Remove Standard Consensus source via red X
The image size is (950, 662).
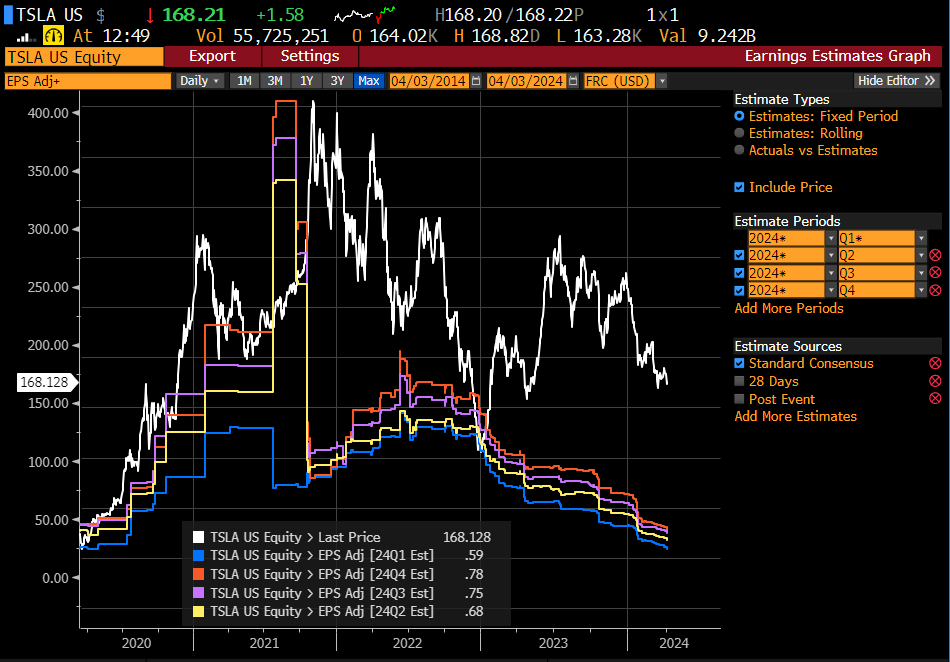click(x=936, y=363)
